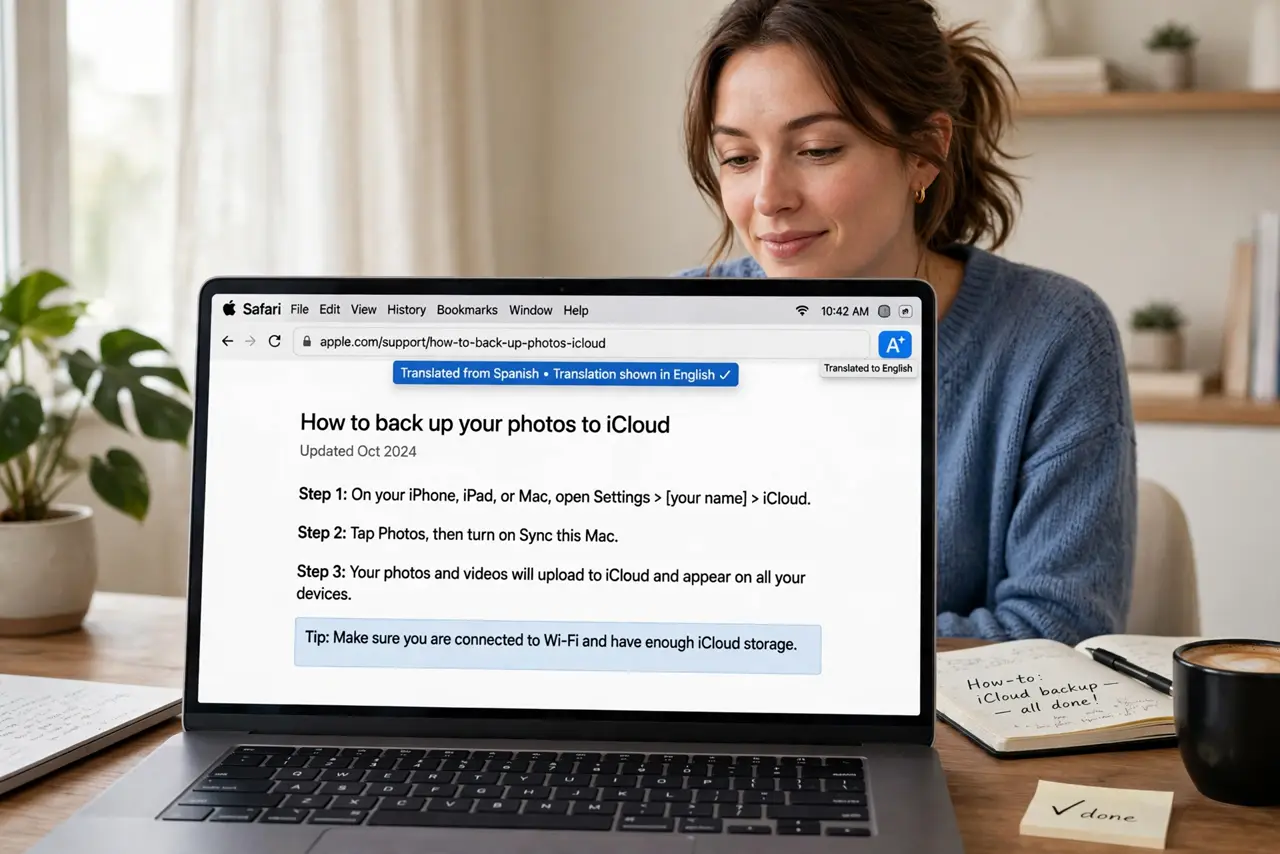Open the Bookmarks menu
Viewport: 1280px width, 854px height.
pos(467,310)
